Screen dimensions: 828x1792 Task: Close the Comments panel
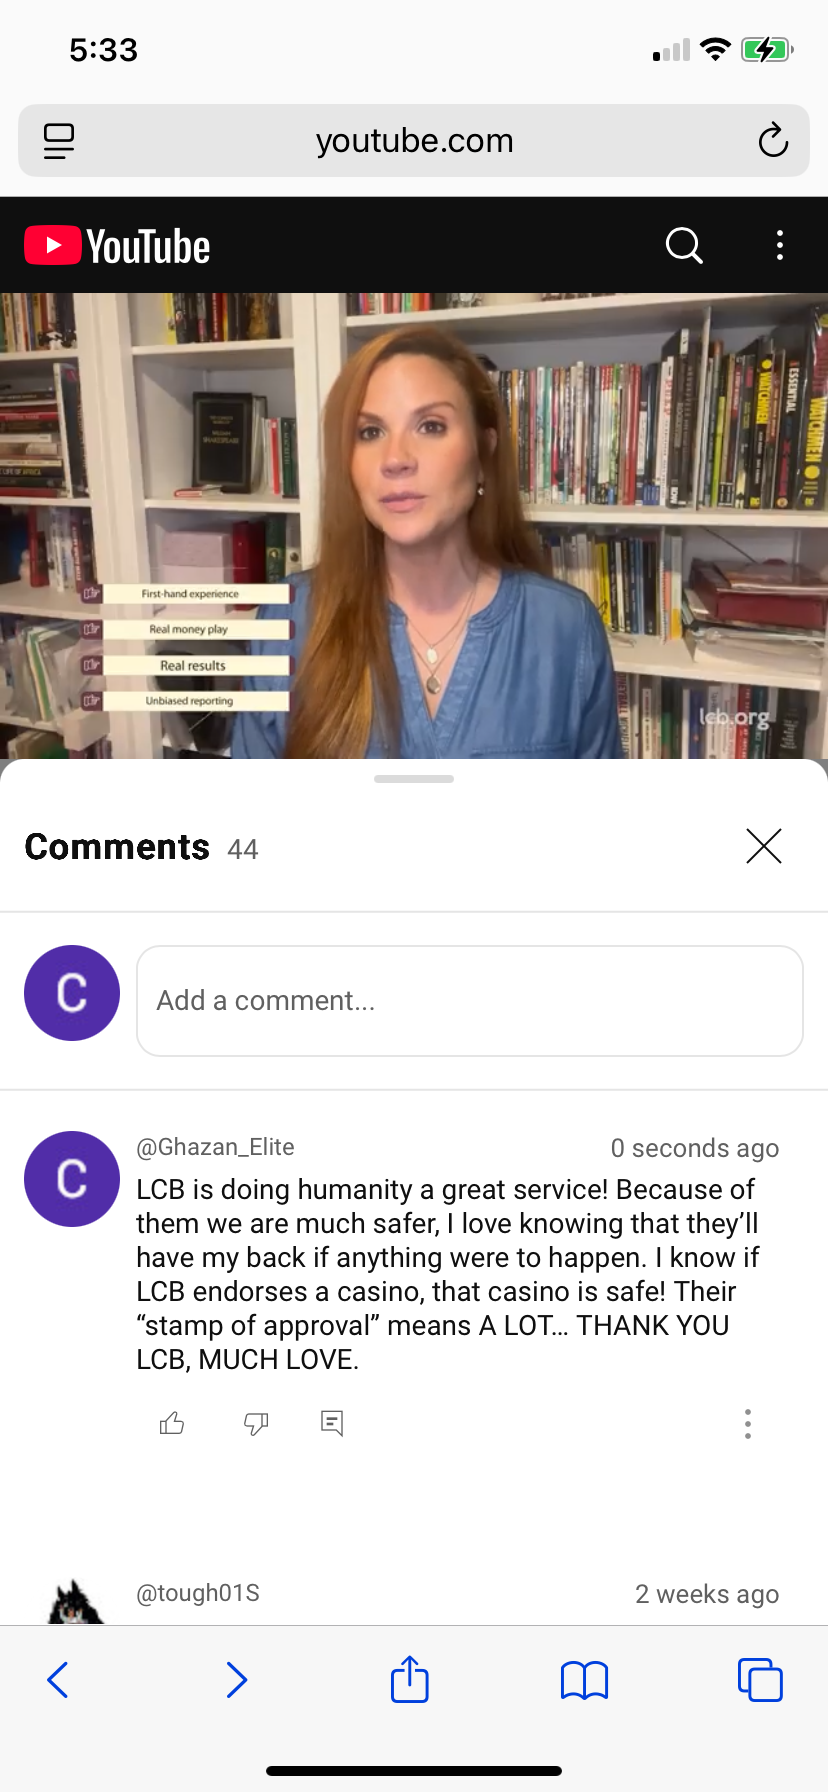(x=764, y=846)
